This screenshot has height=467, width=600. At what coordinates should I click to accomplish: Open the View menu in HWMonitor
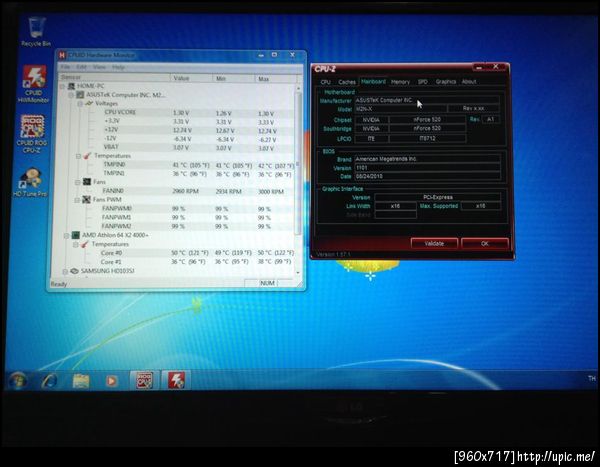pyautogui.click(x=99, y=67)
